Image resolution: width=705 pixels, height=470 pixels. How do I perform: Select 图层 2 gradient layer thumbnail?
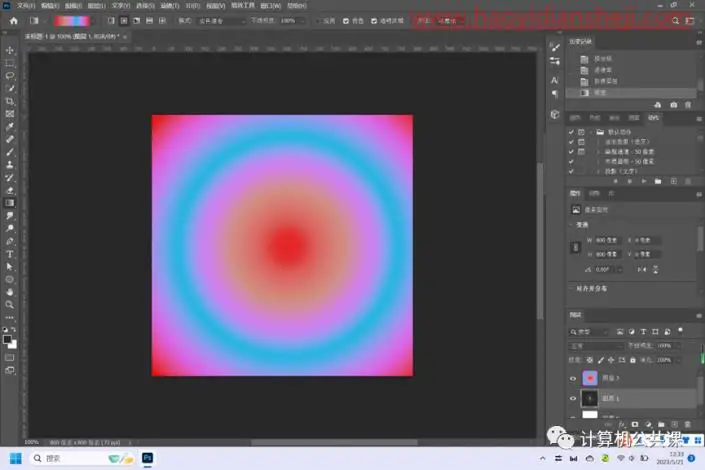tap(590, 378)
